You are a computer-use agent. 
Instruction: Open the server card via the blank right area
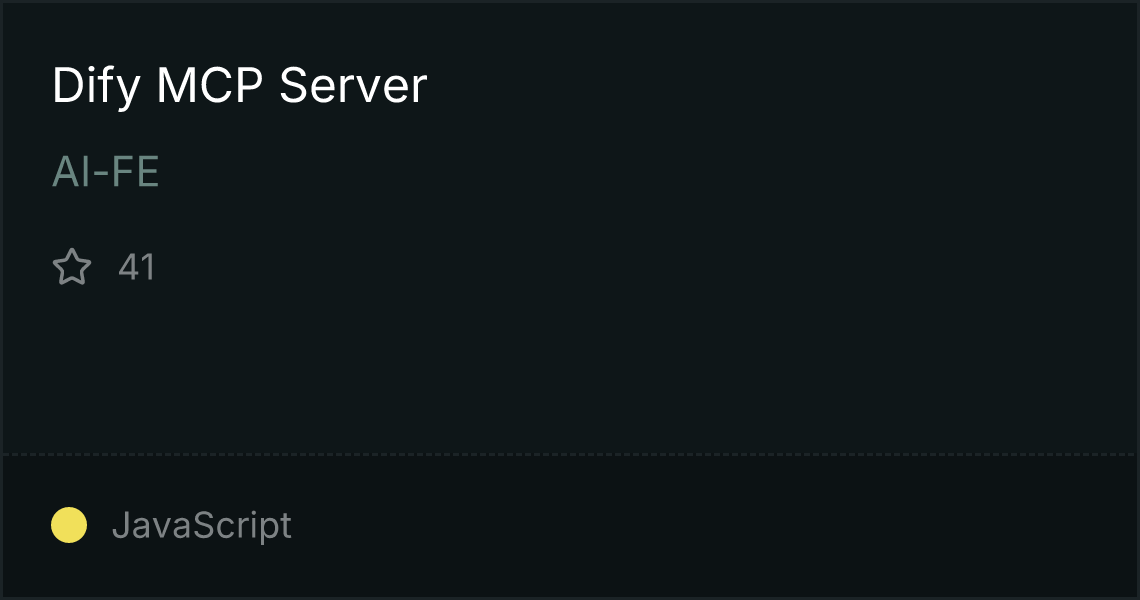800,218
